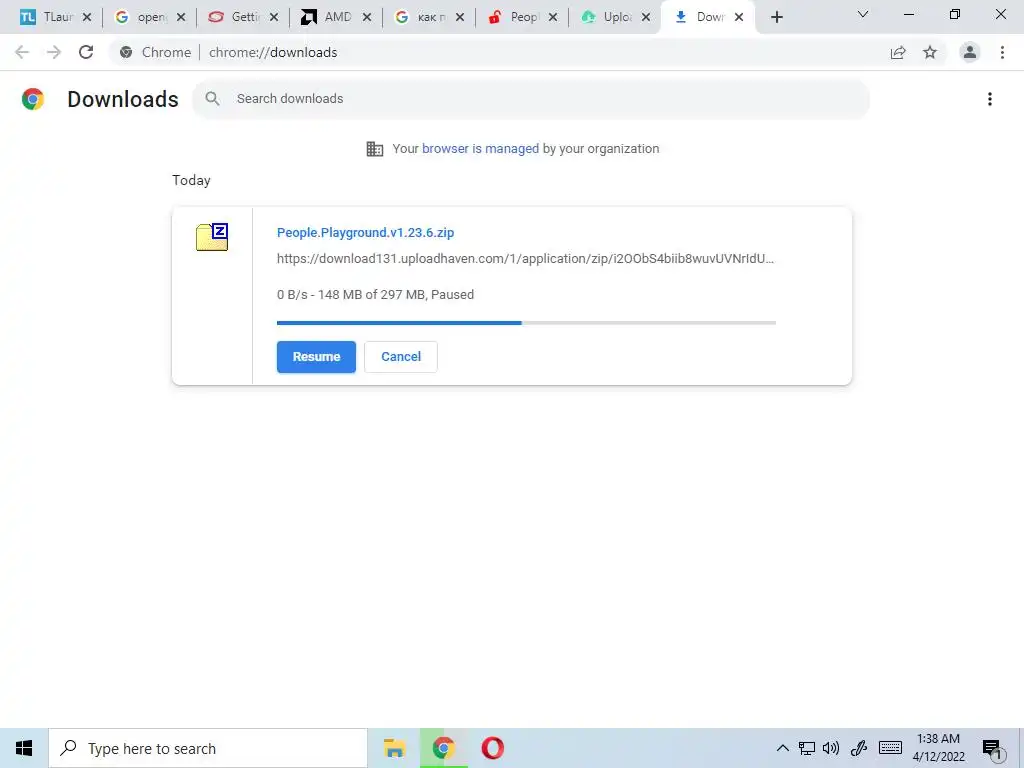Open the People.Playground.v1.23.6.zip file link
This screenshot has width=1024, height=768.
(x=365, y=232)
